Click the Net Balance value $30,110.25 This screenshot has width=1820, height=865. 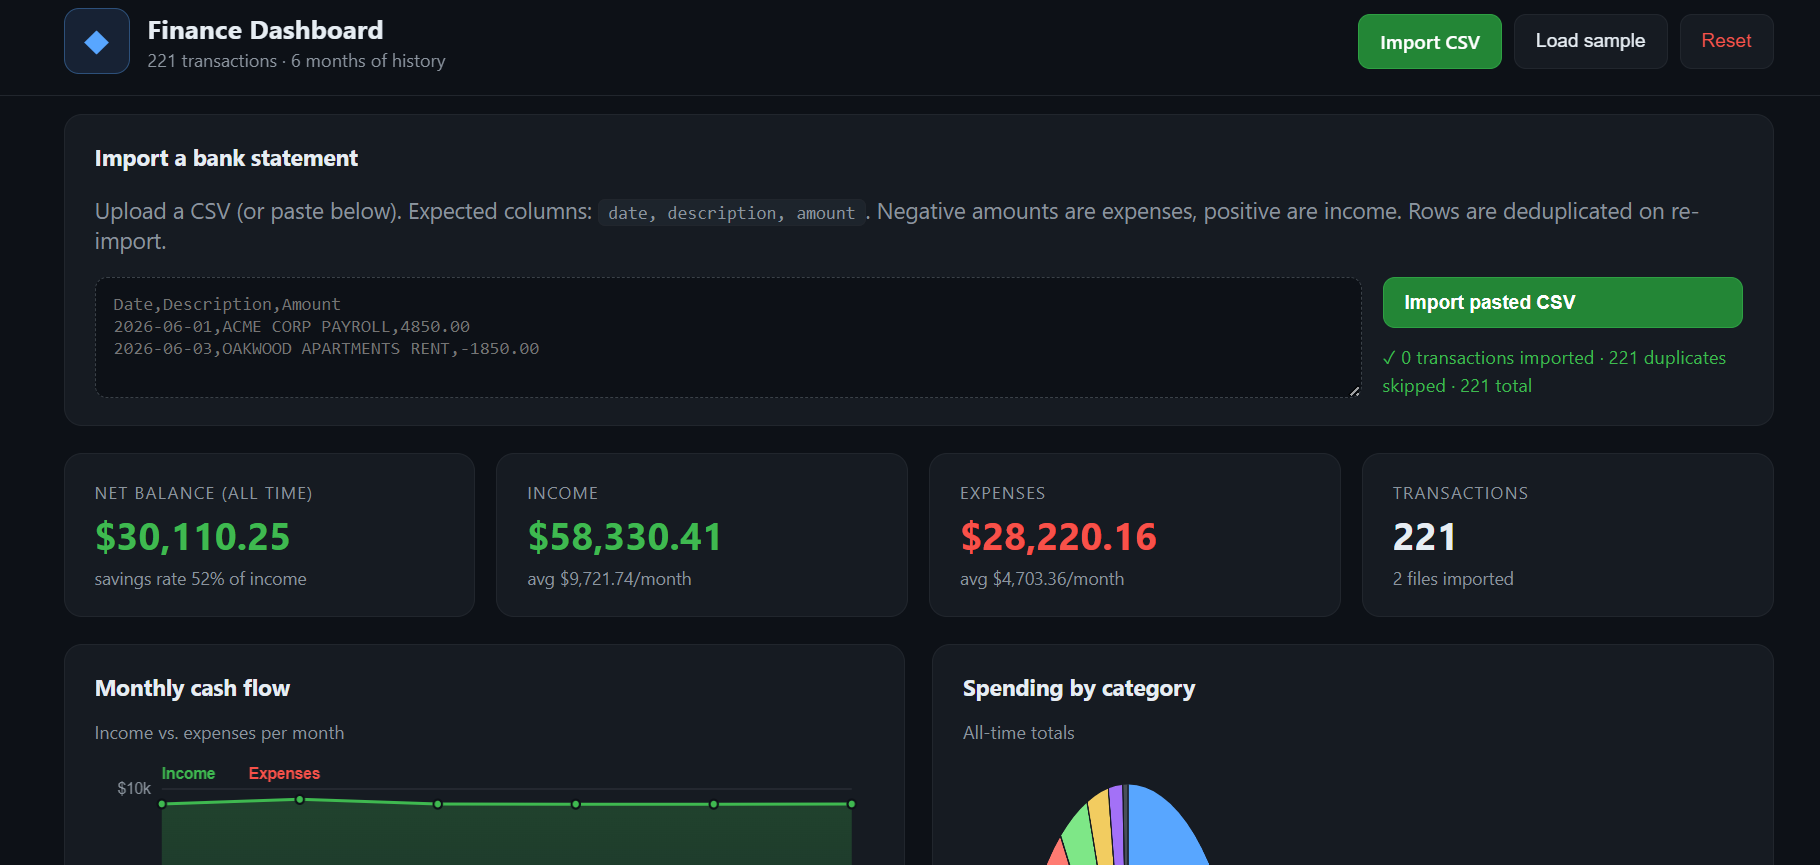192,537
